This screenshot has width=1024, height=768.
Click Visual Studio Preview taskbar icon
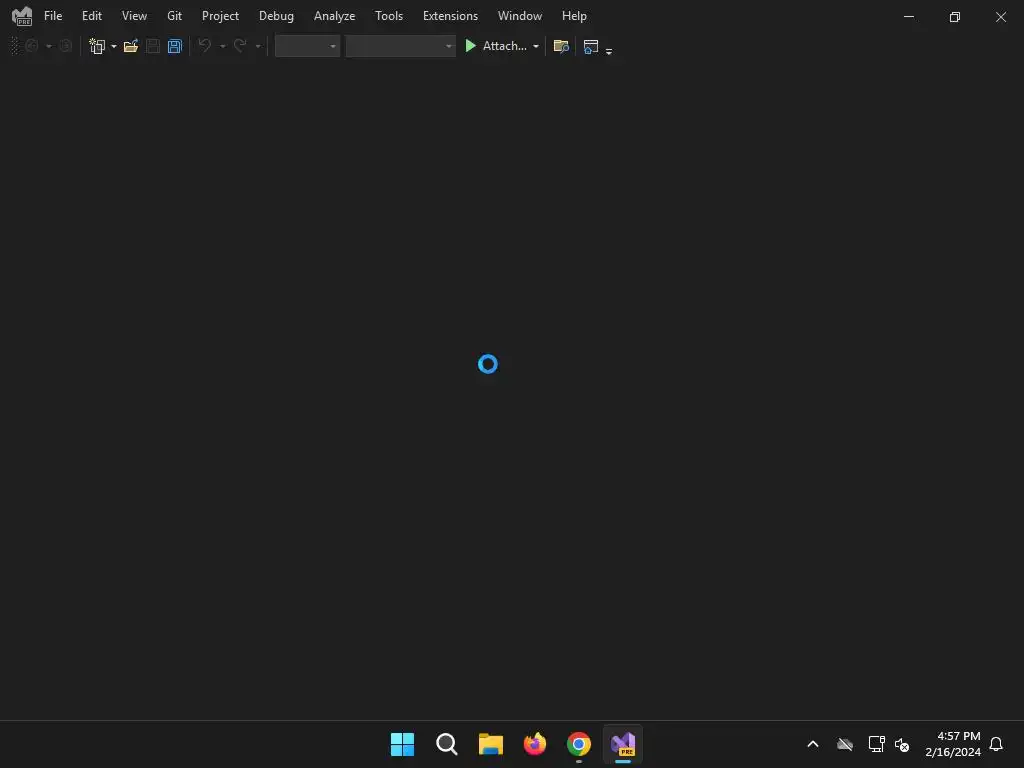point(623,744)
